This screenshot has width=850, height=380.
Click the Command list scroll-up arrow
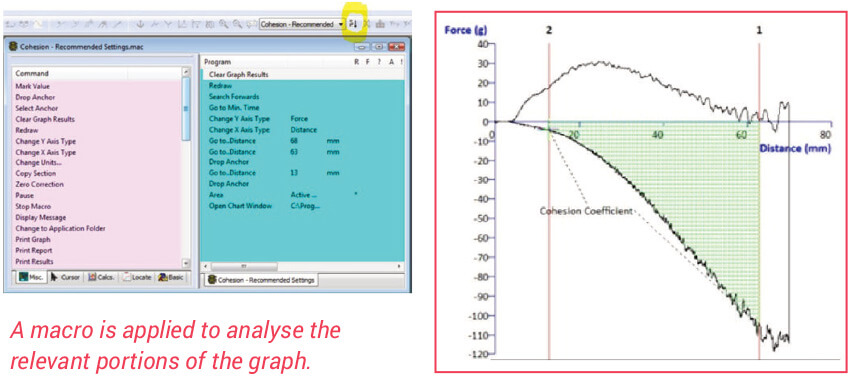pyautogui.click(x=186, y=72)
